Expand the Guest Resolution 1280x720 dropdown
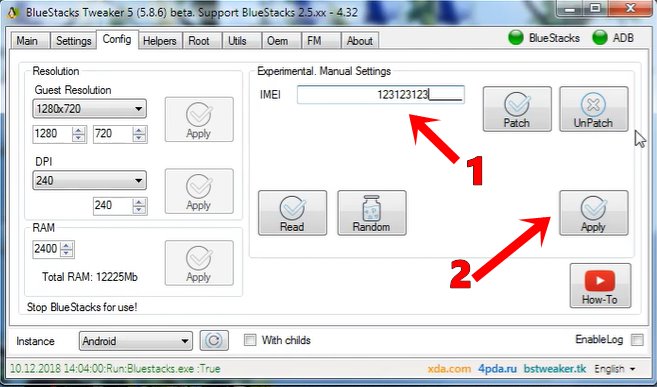Viewport: 657px width, 387px height. click(89, 109)
